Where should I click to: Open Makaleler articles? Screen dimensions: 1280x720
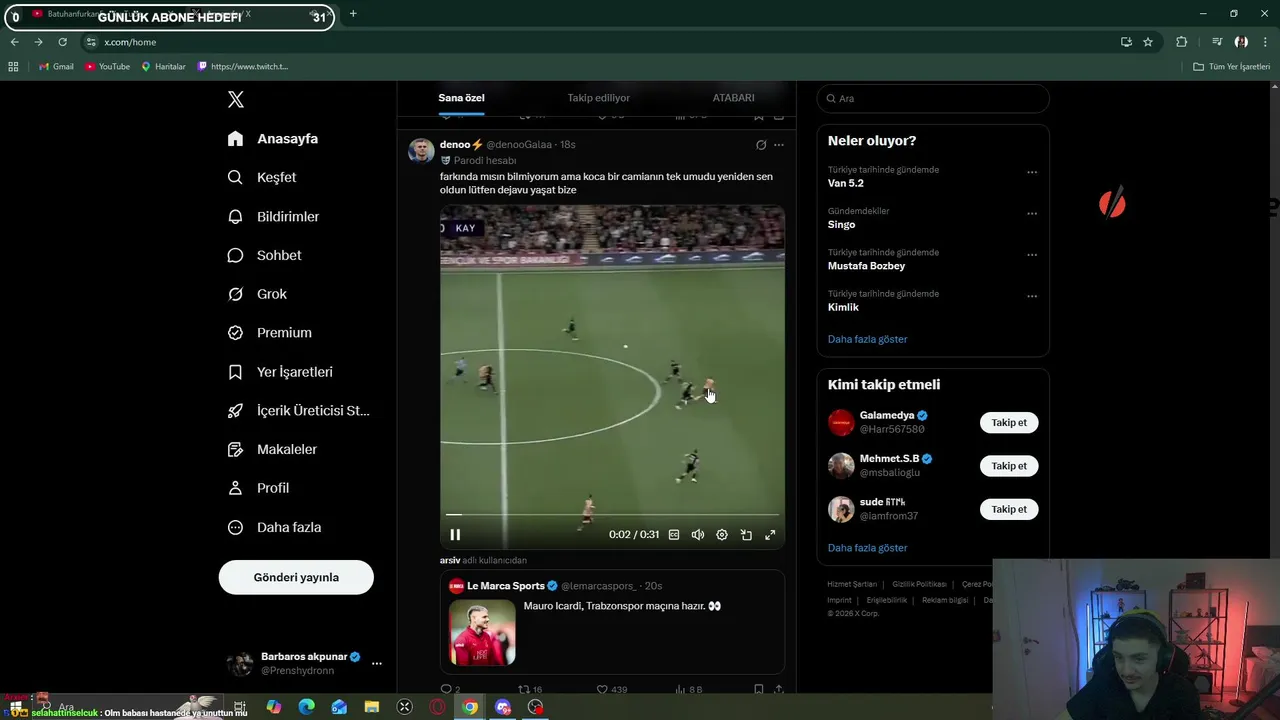[272, 449]
